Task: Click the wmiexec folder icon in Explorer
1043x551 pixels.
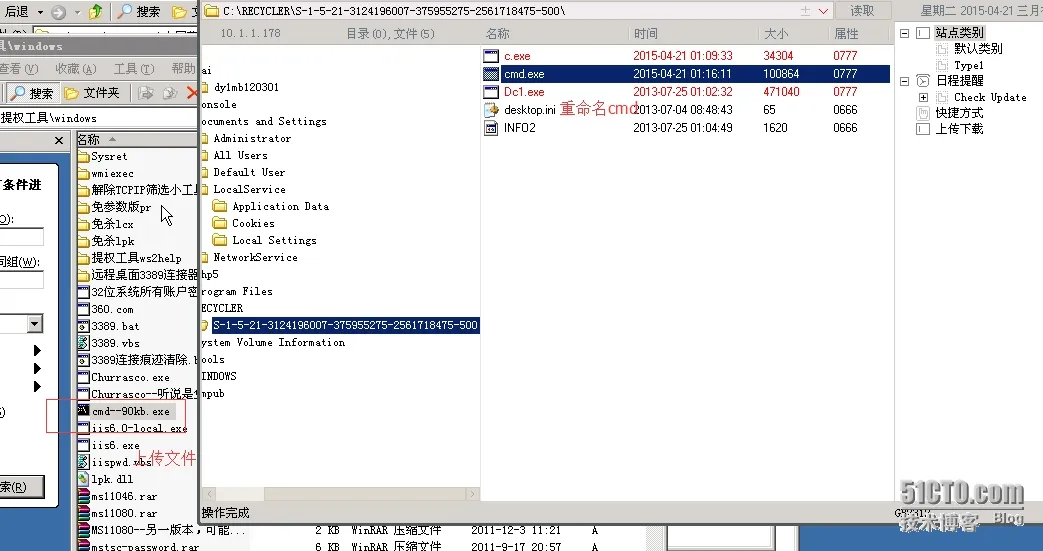Action: (x=83, y=174)
